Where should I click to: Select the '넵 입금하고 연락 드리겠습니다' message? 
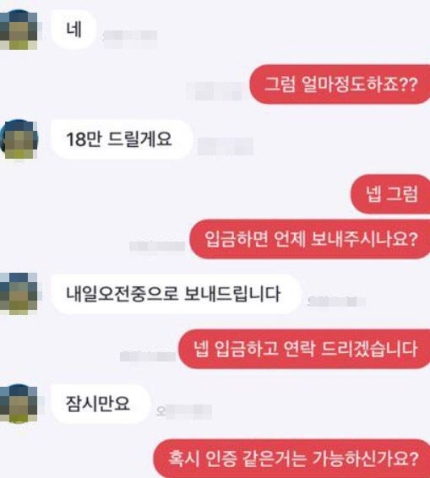pyautogui.click(x=304, y=349)
